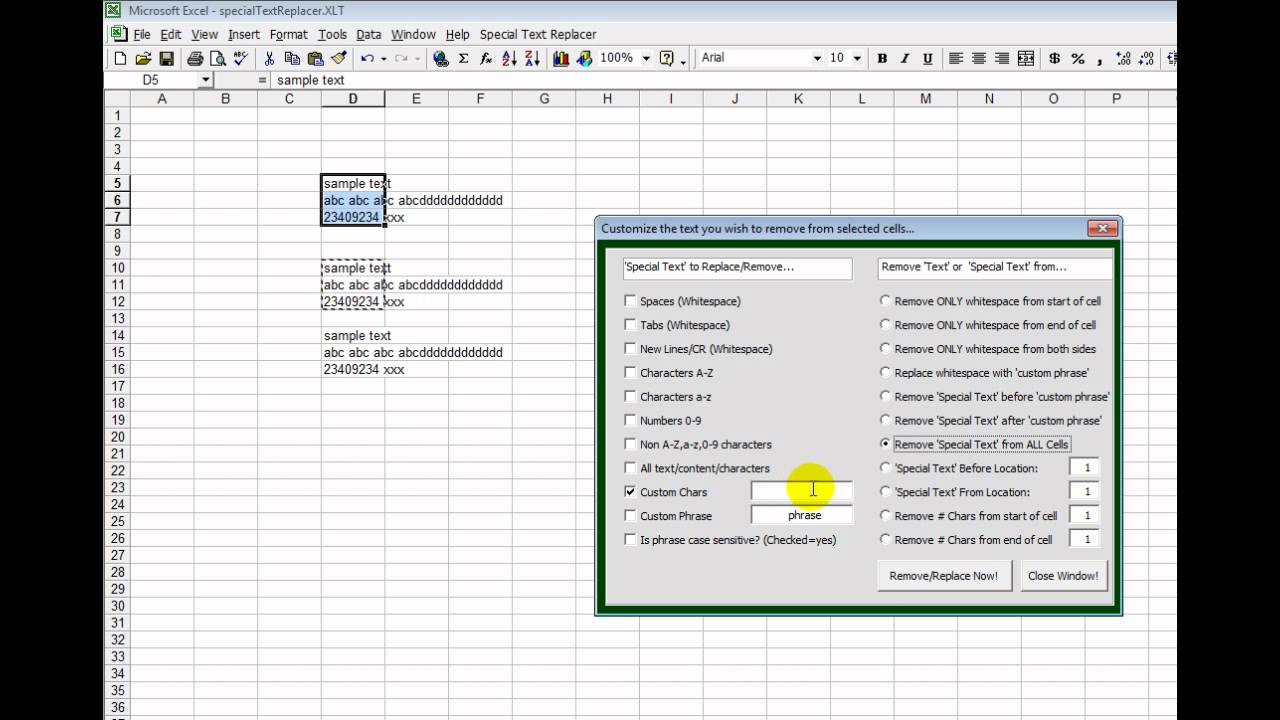Check Characters A-Z checkbox
This screenshot has width=1280, height=720.
pos(630,373)
